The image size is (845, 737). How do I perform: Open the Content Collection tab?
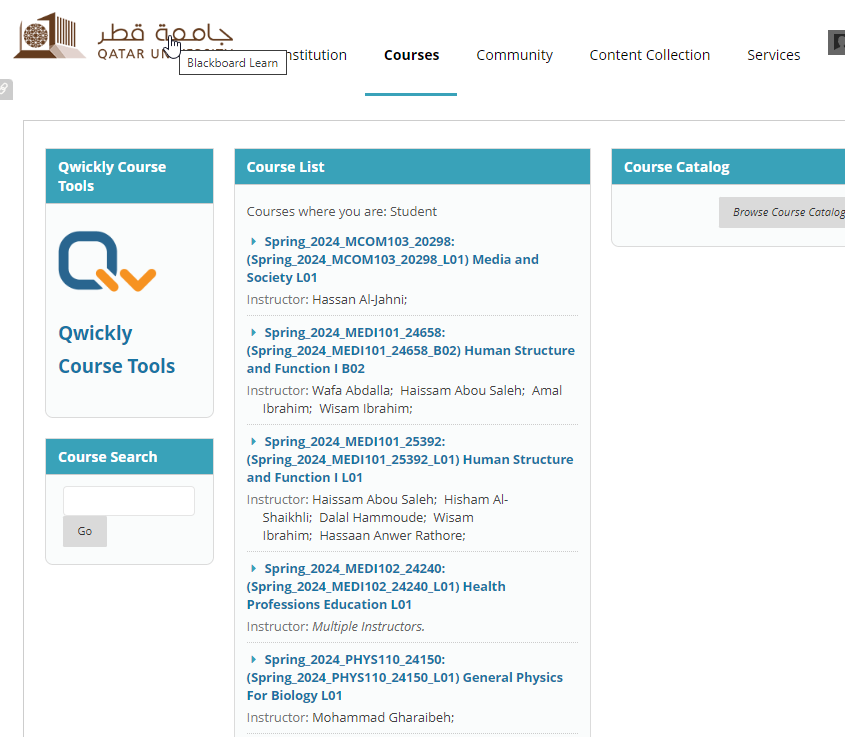[x=649, y=55]
